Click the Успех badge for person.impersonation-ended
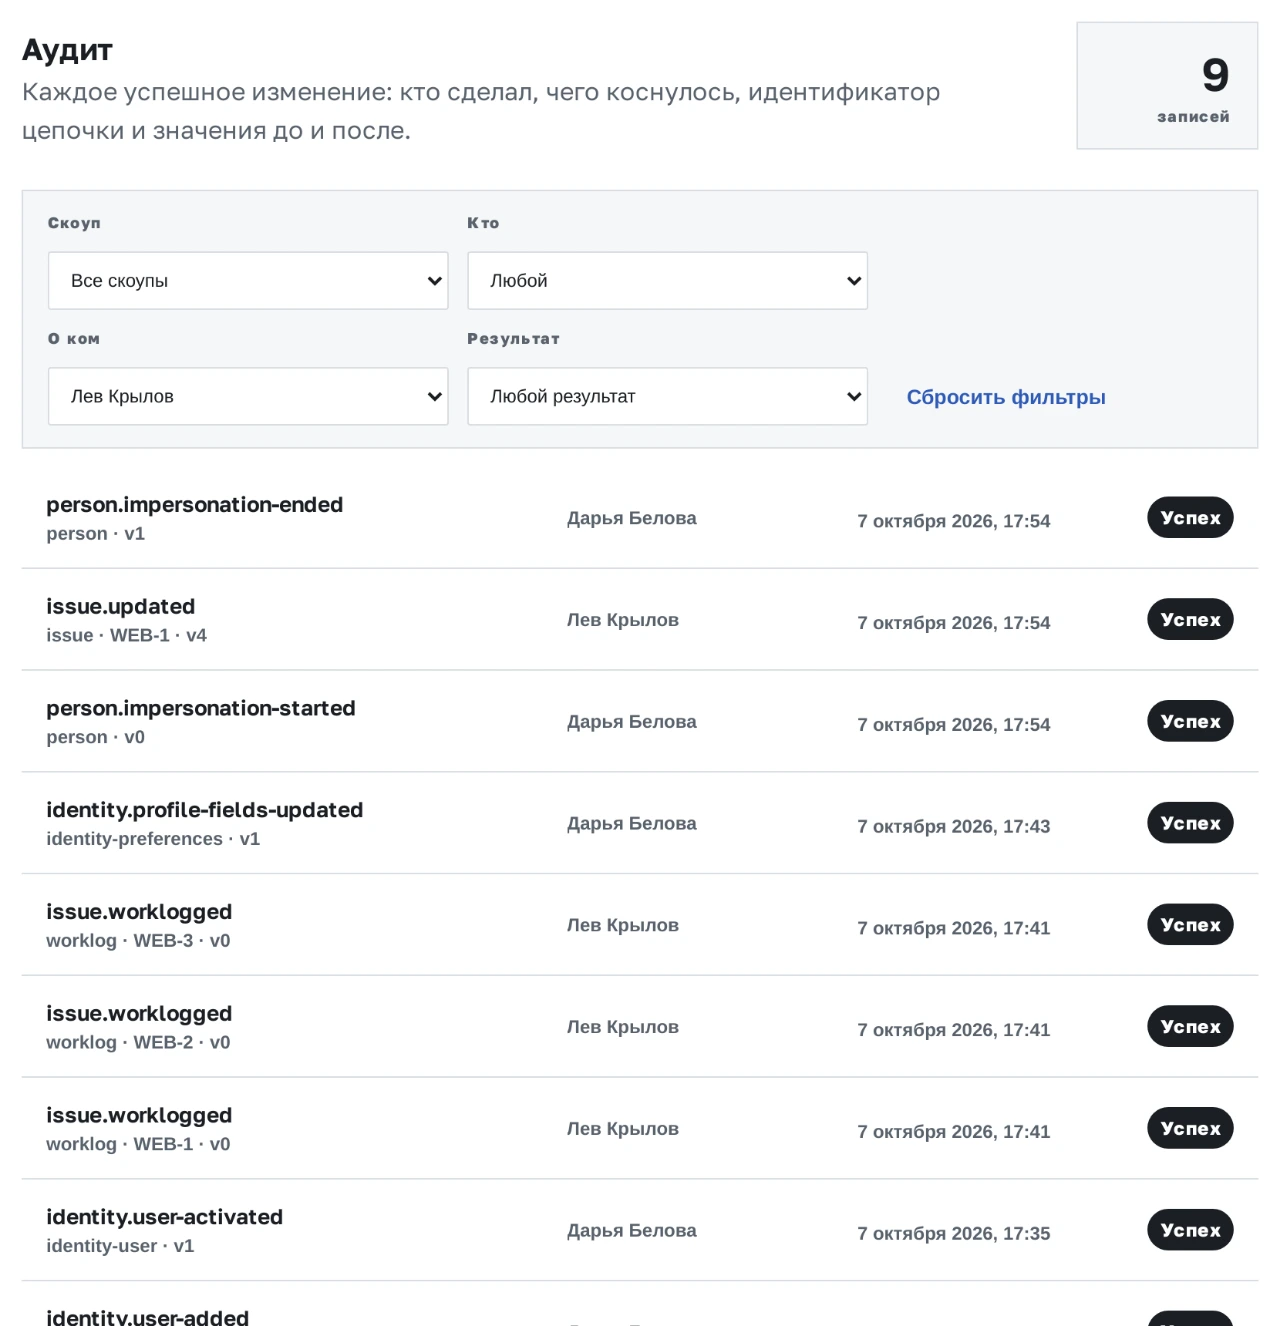The image size is (1280, 1326). point(1190,518)
